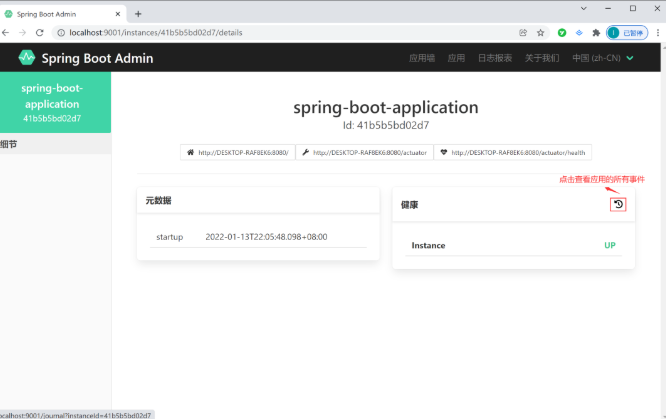The width and height of the screenshot is (666, 419).
Task: Click the startup timestamp value
Action: tap(266, 237)
